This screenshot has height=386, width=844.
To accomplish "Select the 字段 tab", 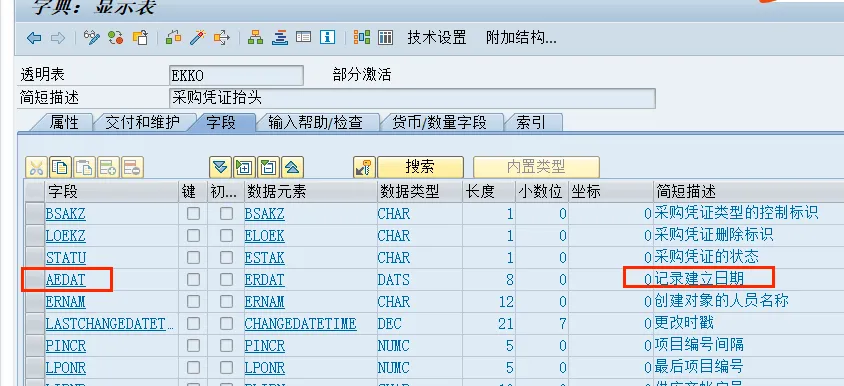I will 221,123.
